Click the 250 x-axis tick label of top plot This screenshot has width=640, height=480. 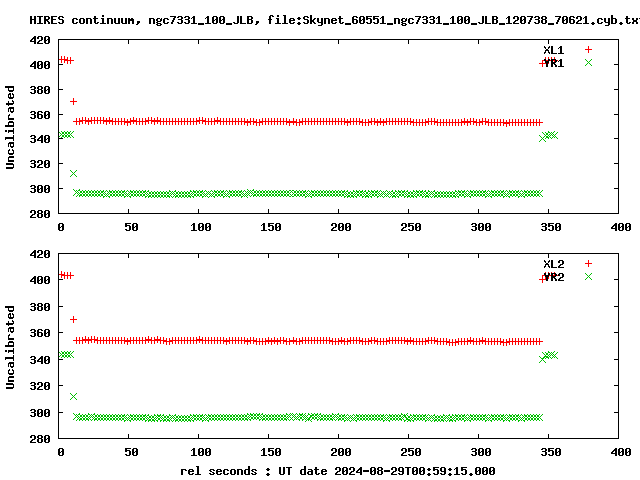point(411,227)
